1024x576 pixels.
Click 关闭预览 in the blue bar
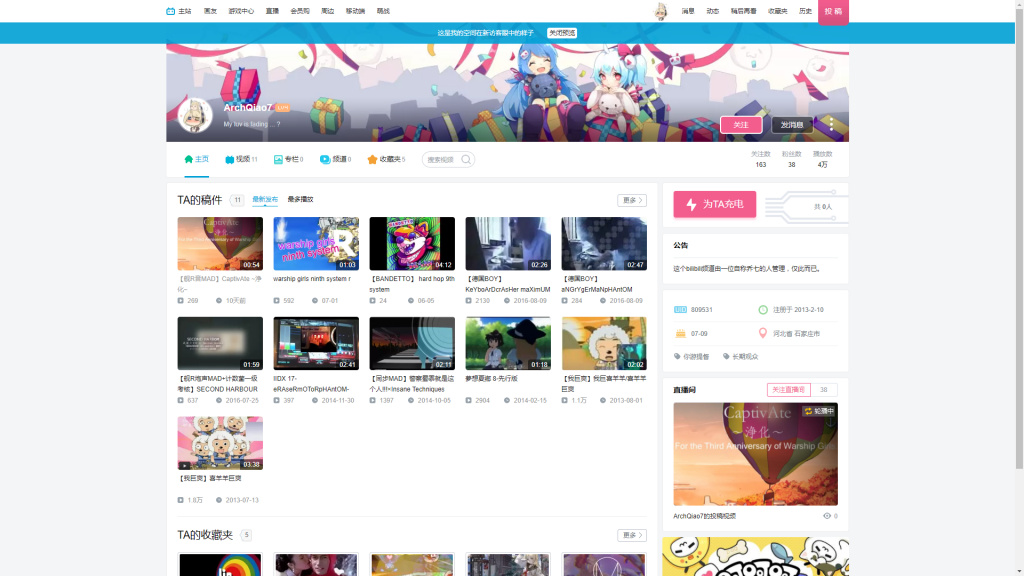coord(562,33)
